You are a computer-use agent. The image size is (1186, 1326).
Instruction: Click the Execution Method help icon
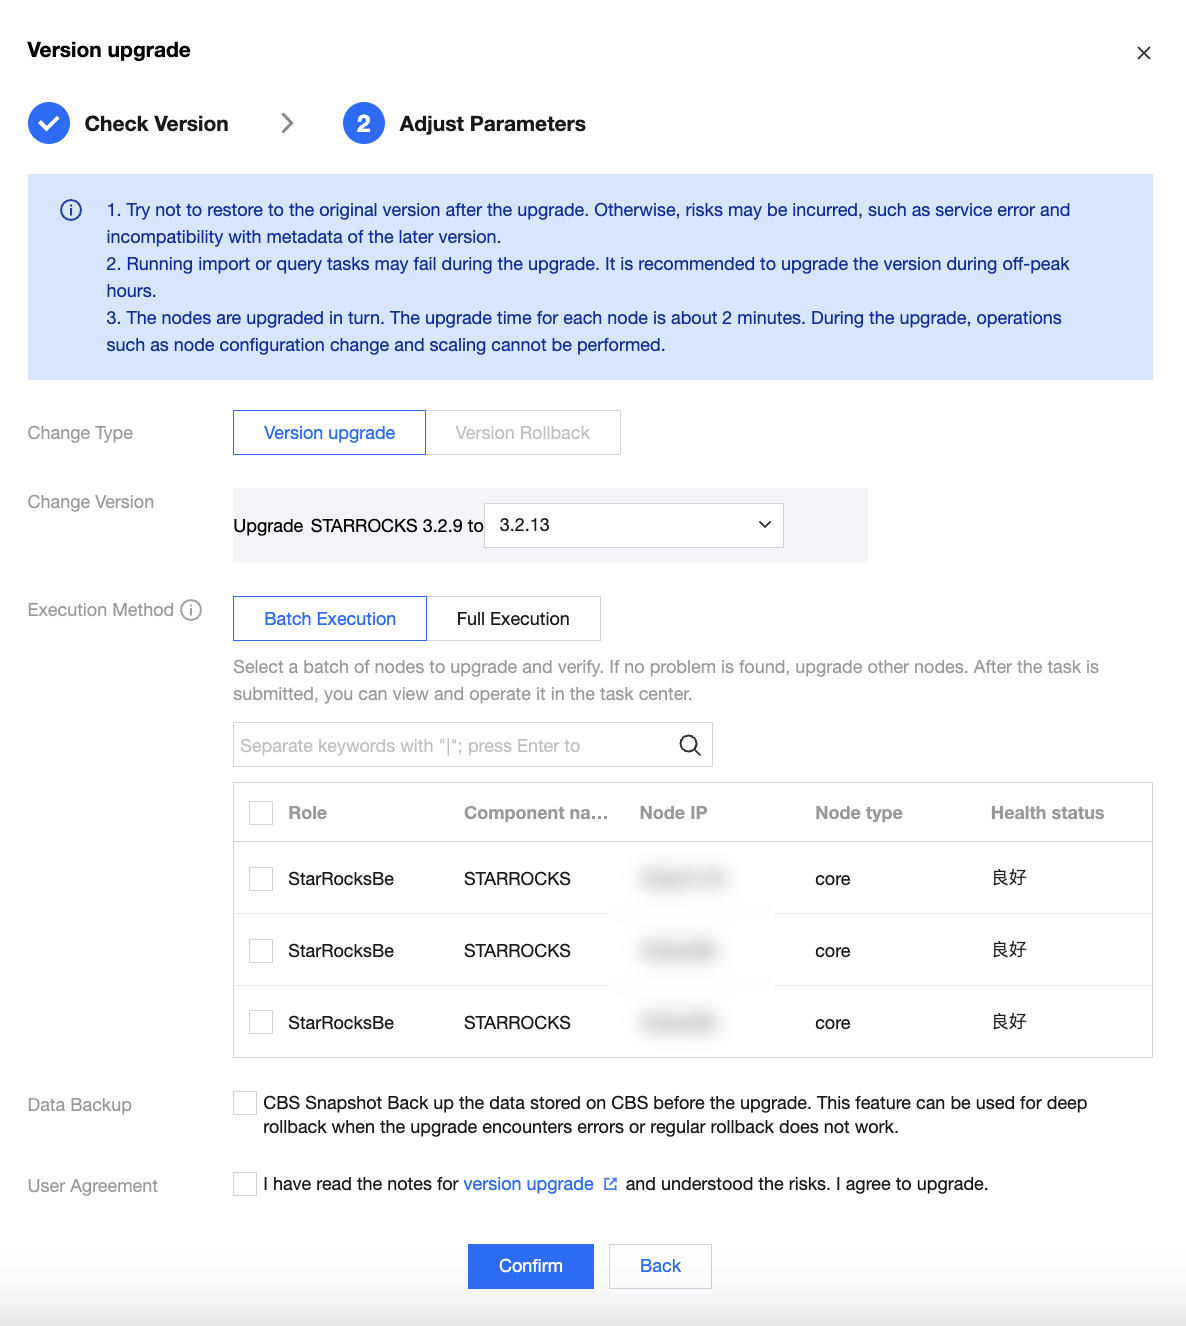point(191,610)
